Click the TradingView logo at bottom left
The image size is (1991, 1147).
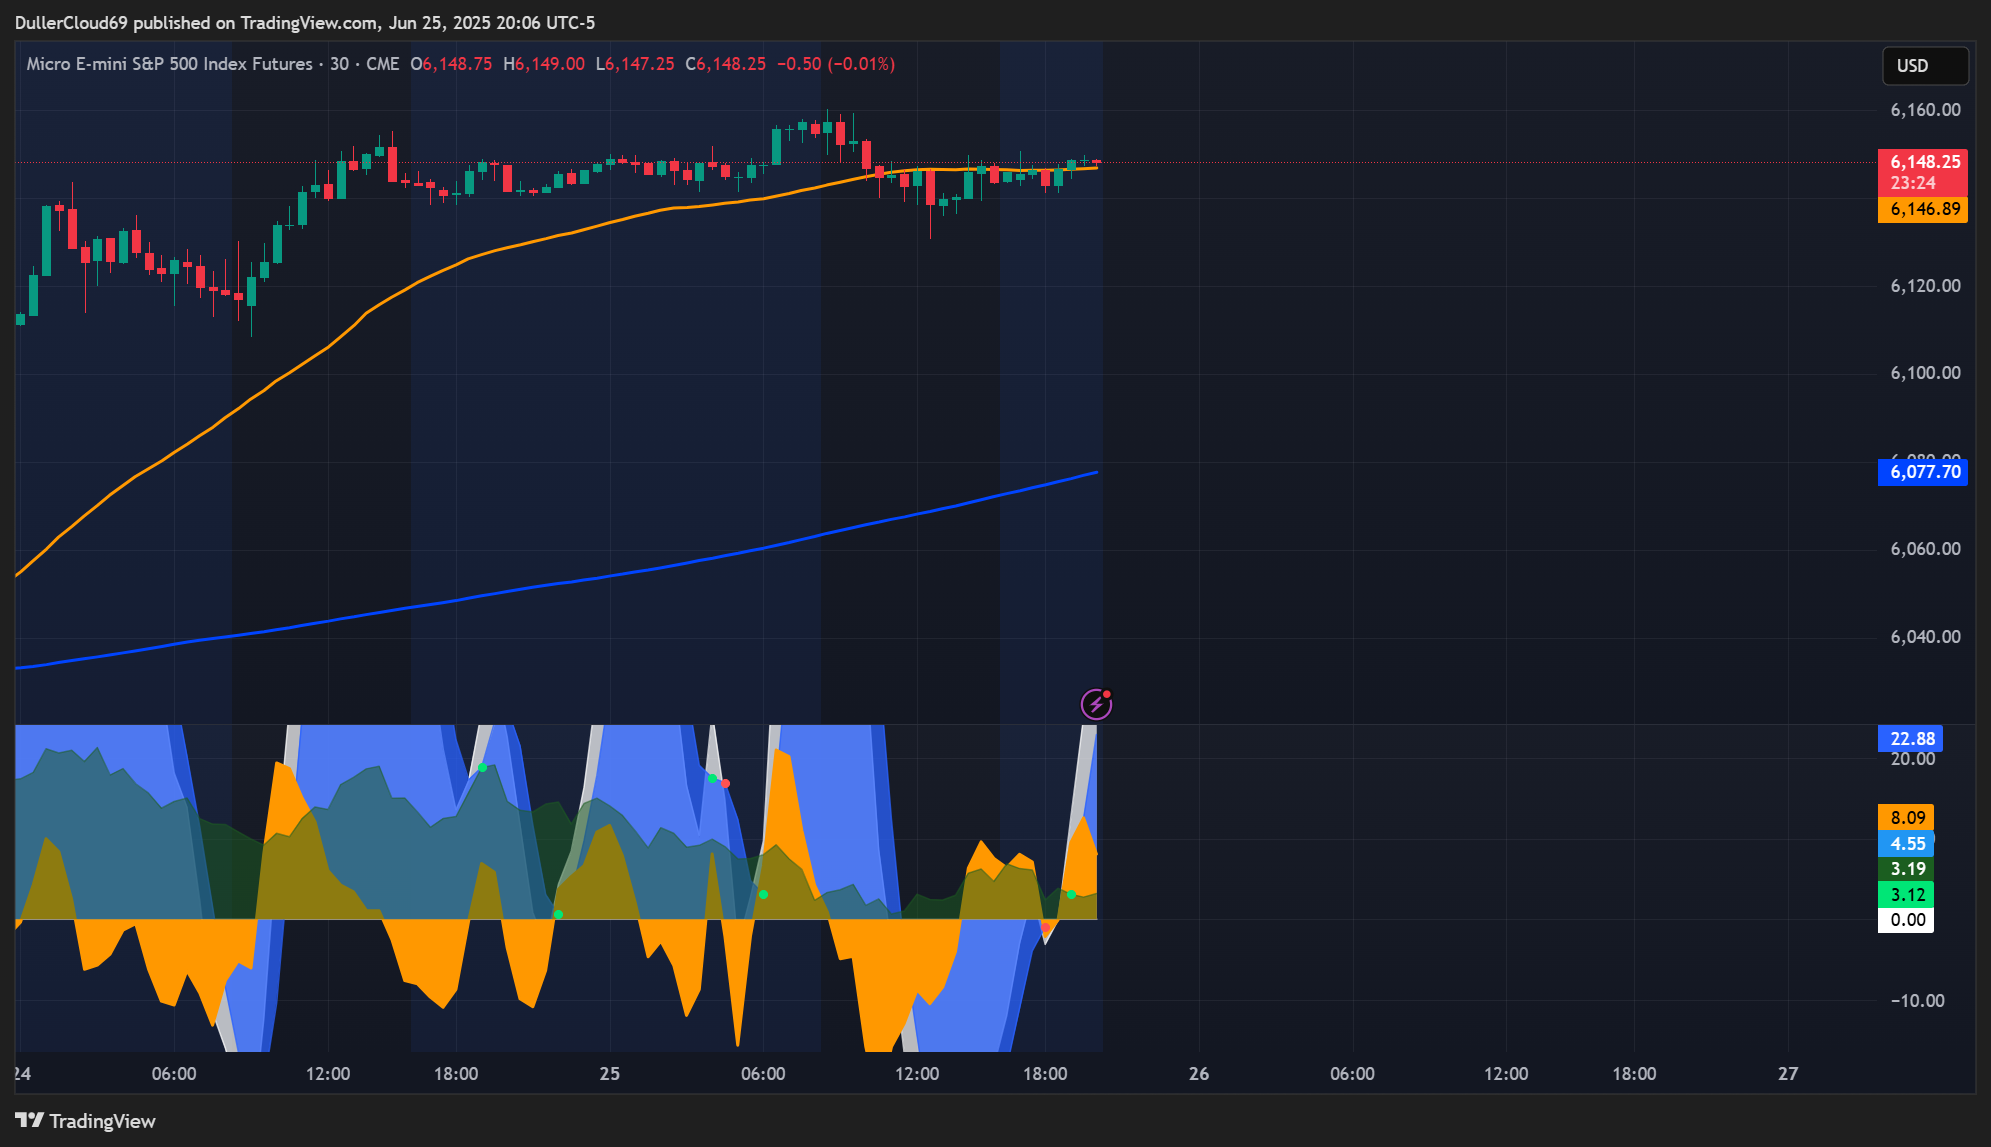(x=85, y=1121)
